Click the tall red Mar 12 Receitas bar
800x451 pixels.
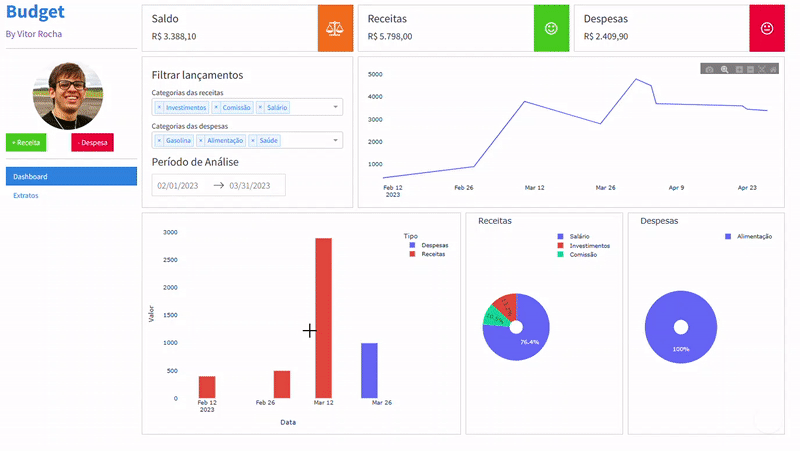click(323, 318)
